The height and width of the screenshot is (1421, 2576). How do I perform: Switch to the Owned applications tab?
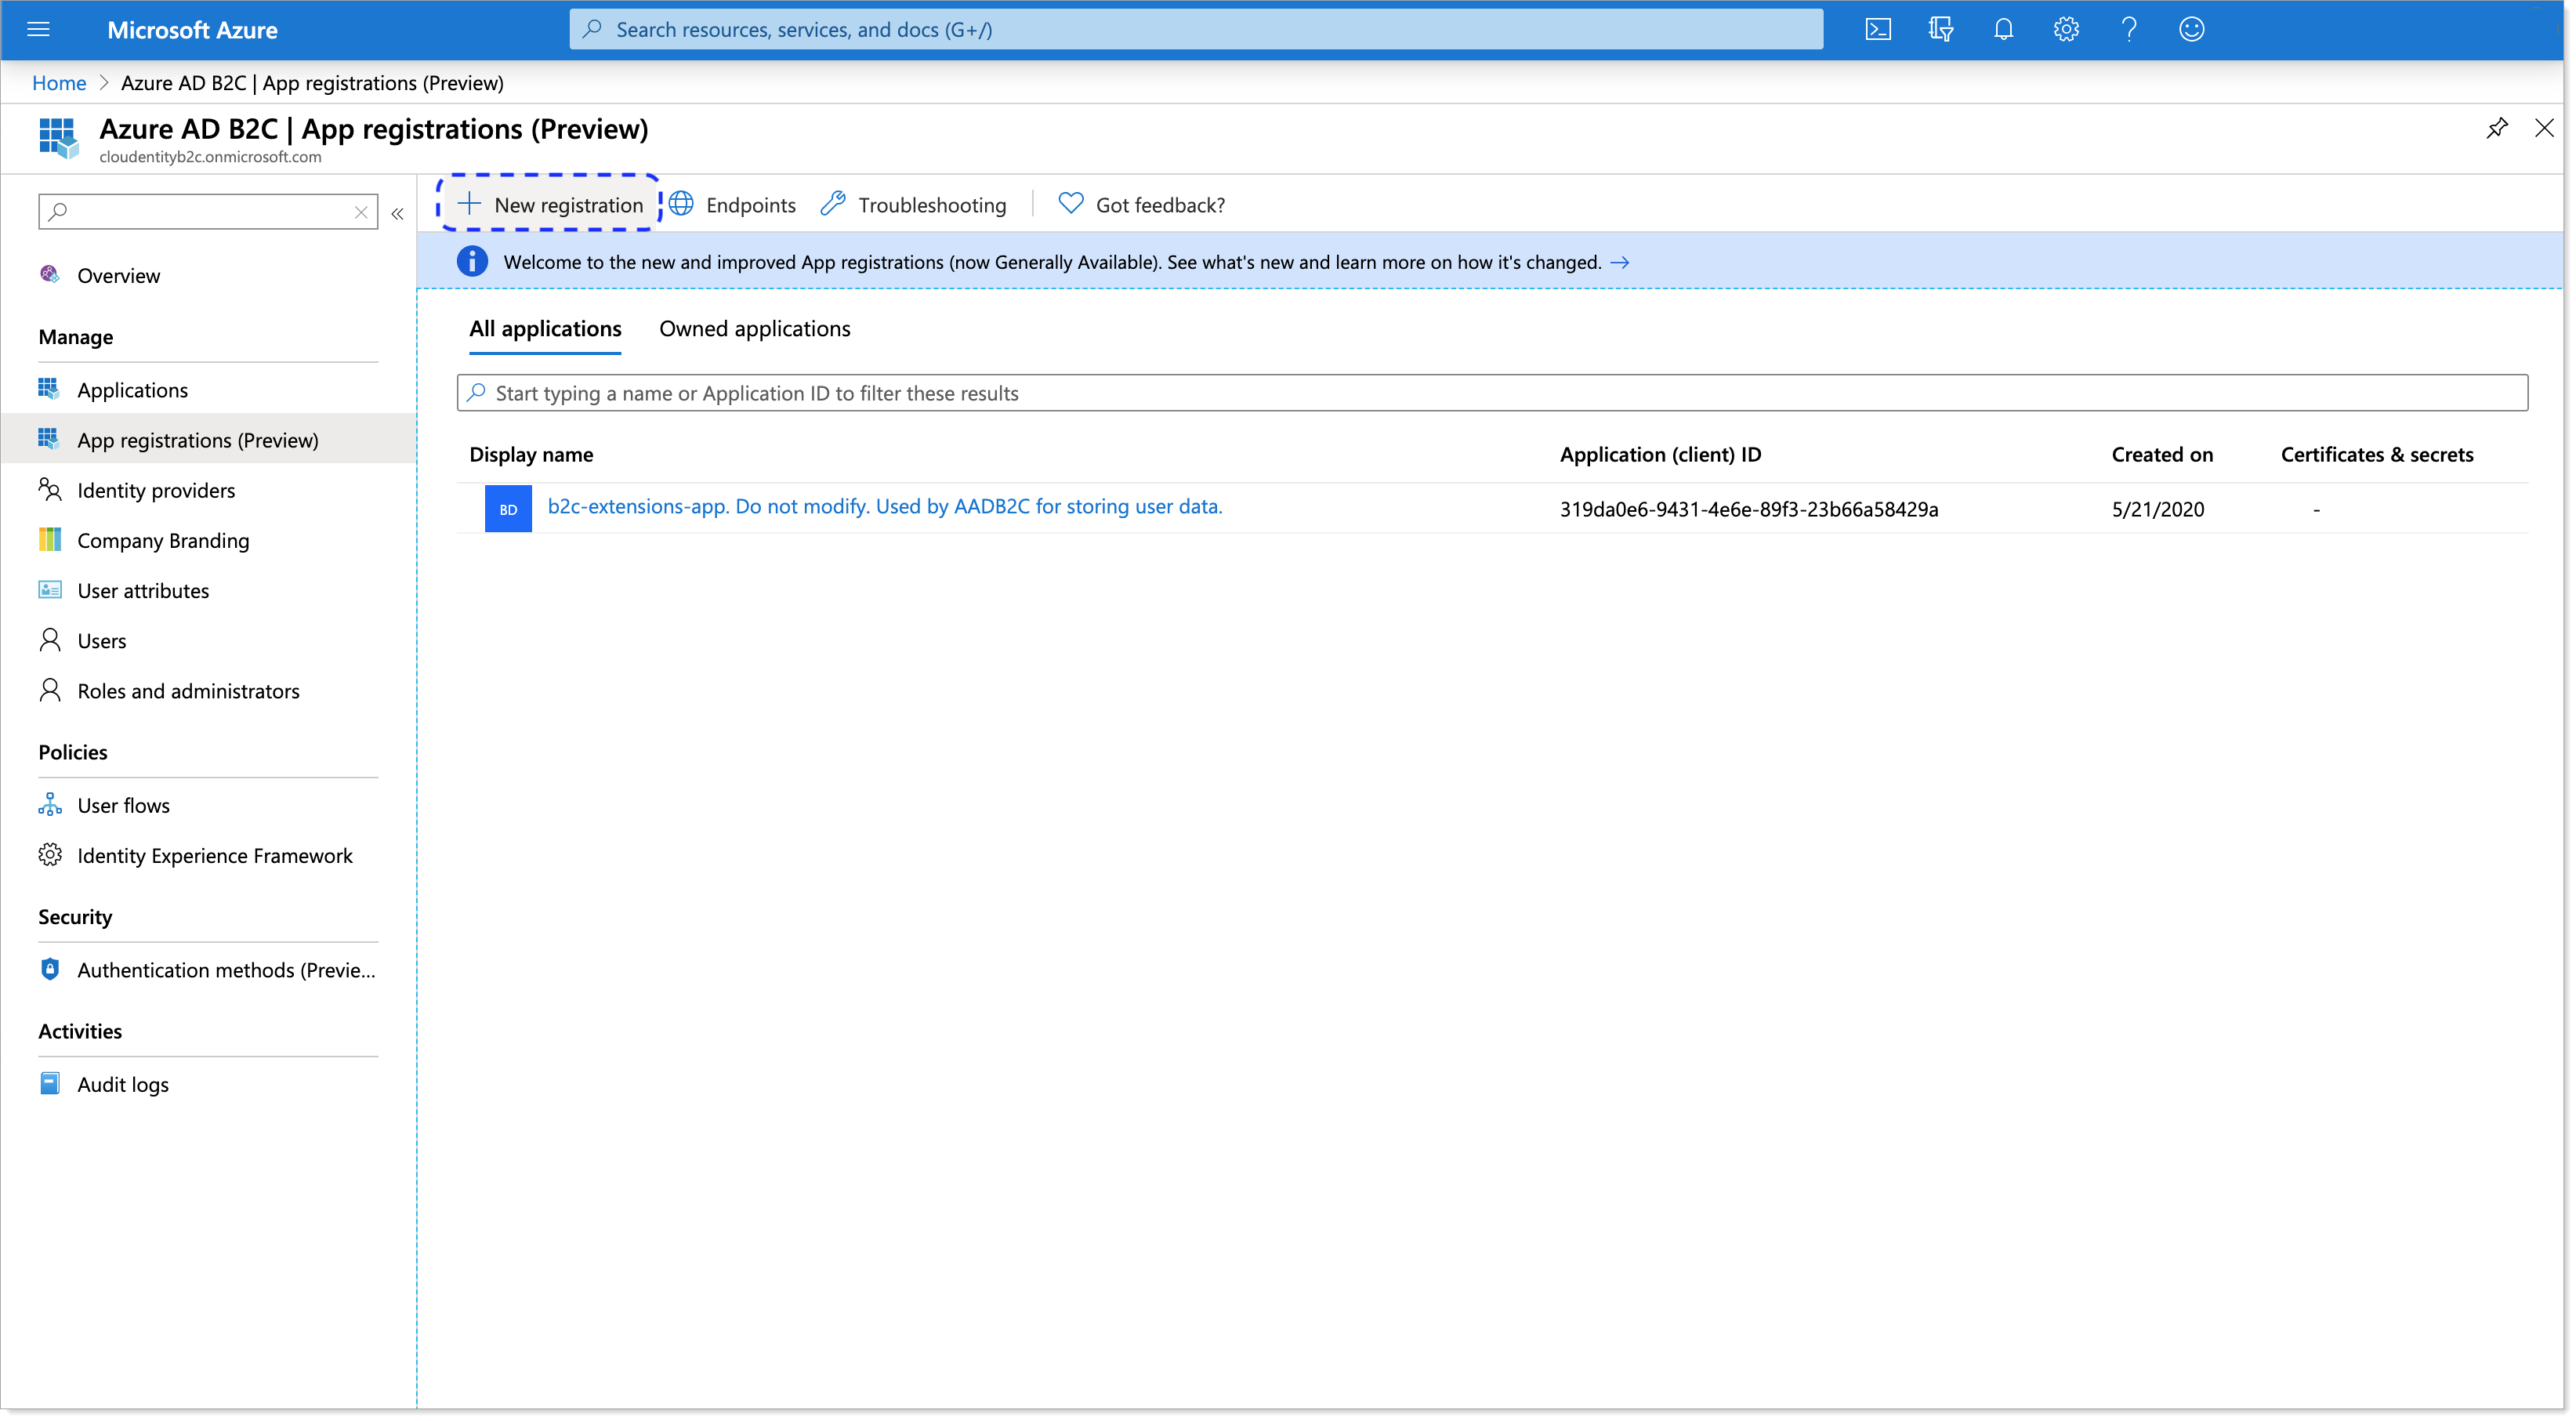coord(755,329)
